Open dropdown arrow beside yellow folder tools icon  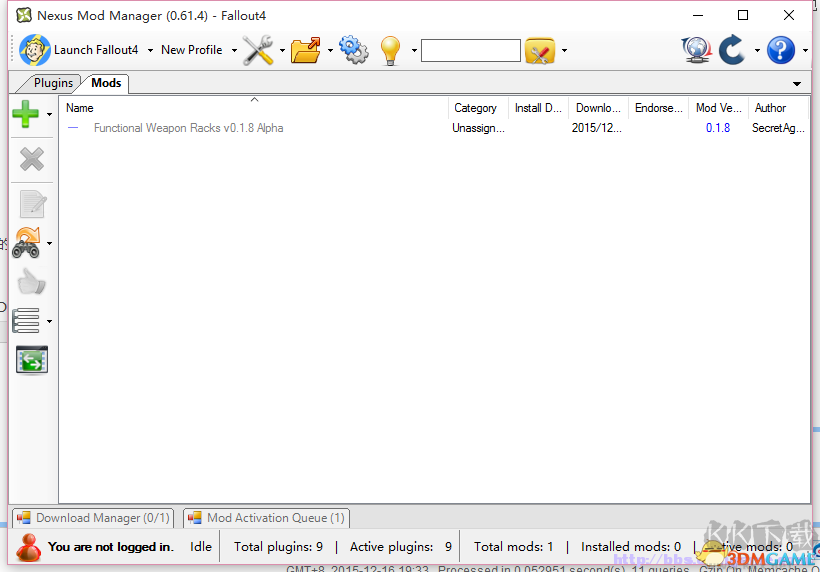(564, 51)
